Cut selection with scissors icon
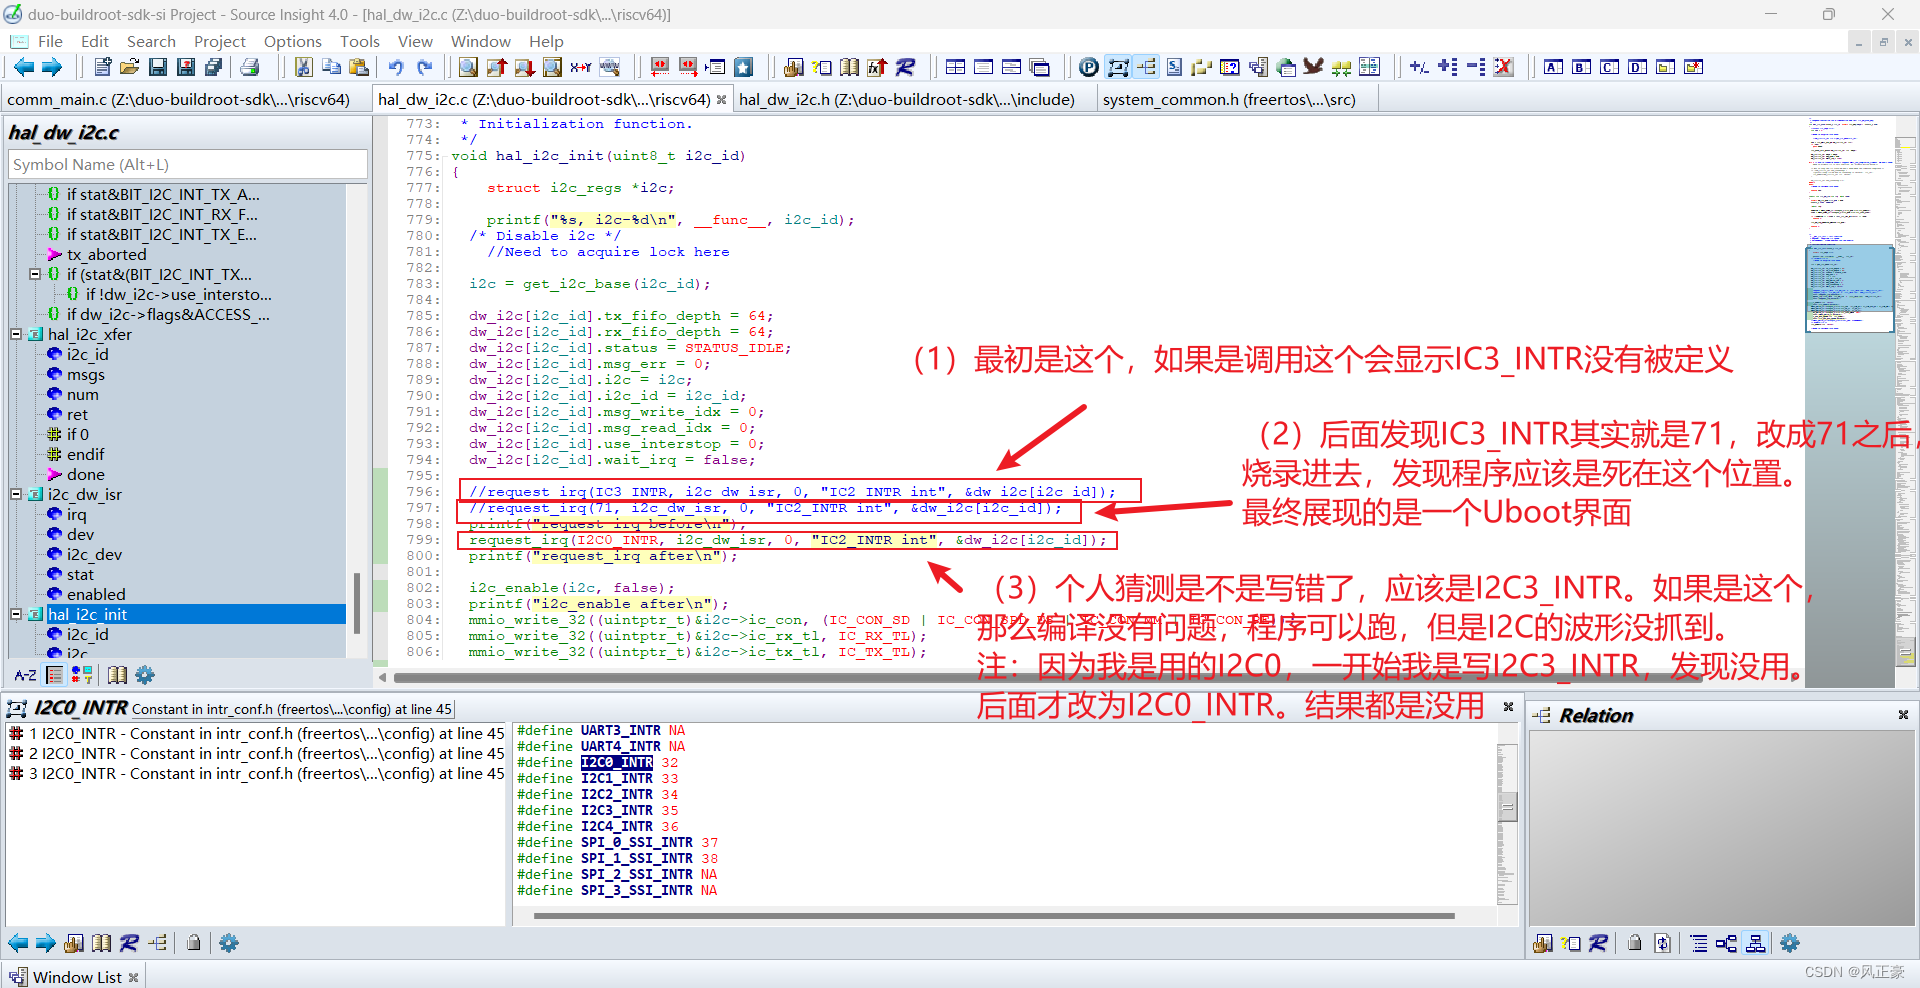The width and height of the screenshot is (1920, 988). point(304,67)
